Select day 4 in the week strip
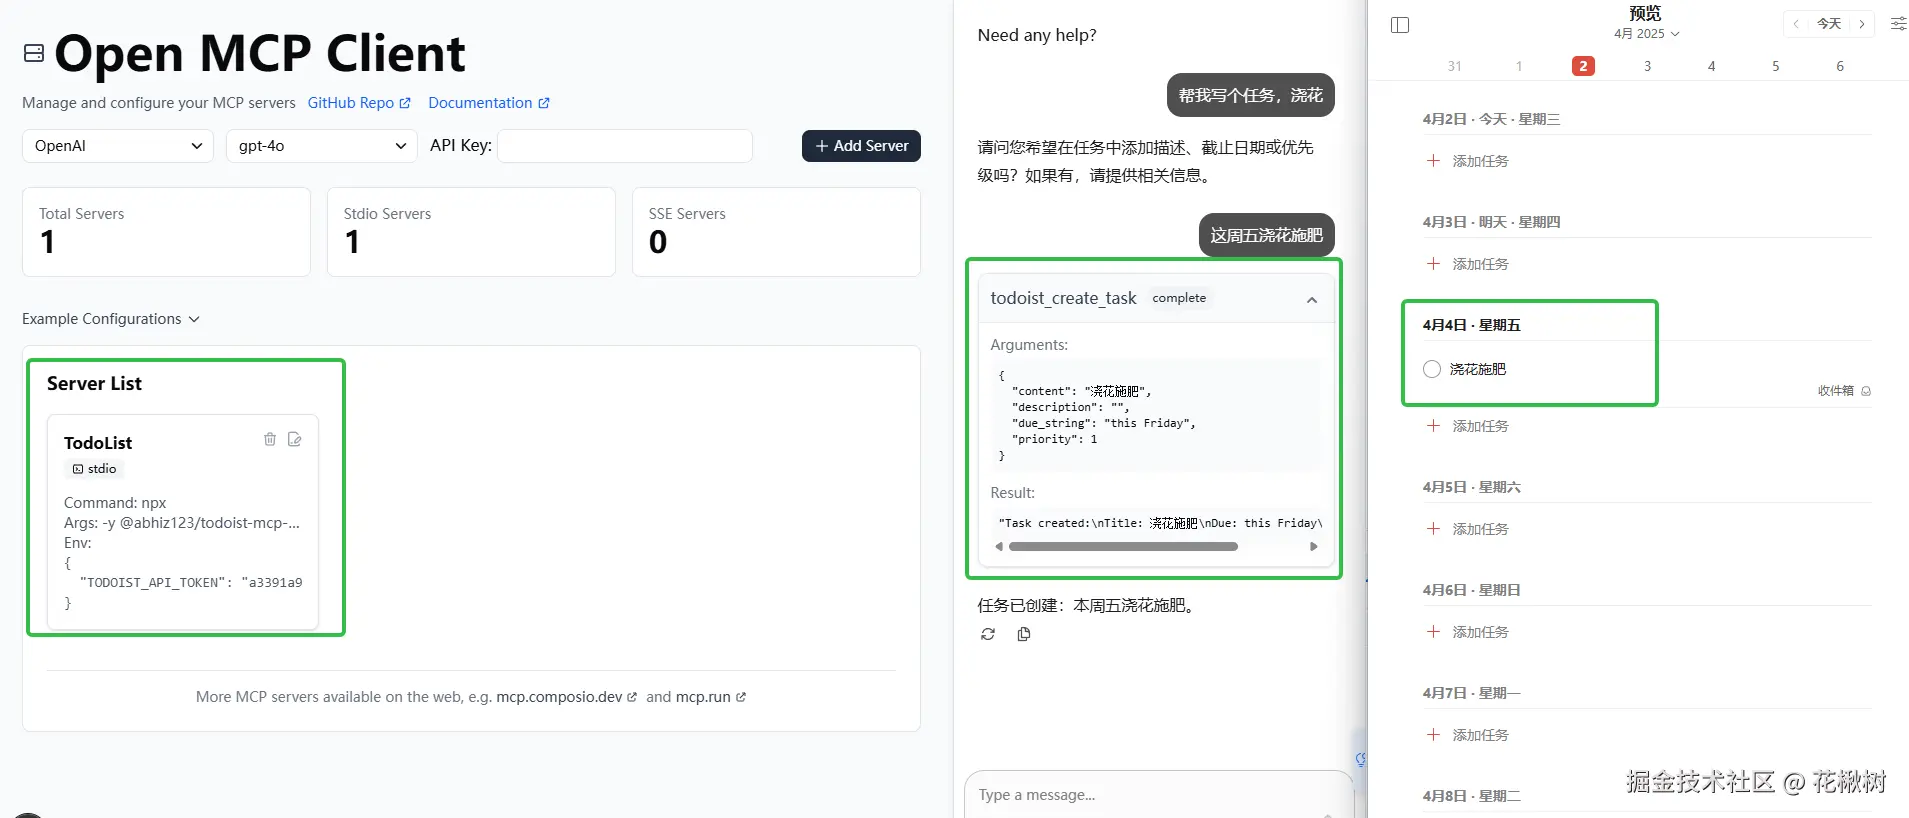This screenshot has height=818, width=1909. [x=1711, y=66]
